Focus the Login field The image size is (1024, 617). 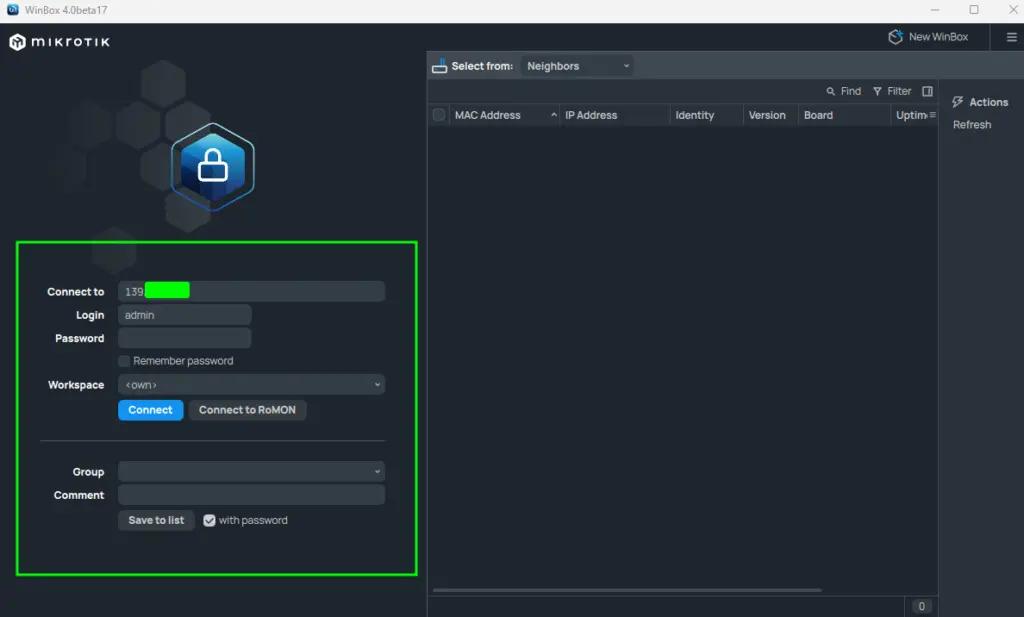coord(185,315)
